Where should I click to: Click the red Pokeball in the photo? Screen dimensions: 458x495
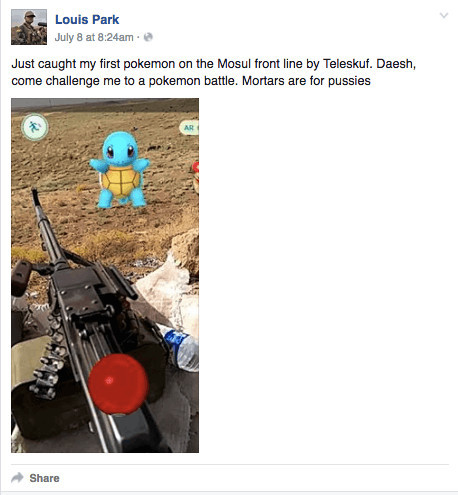tap(118, 384)
